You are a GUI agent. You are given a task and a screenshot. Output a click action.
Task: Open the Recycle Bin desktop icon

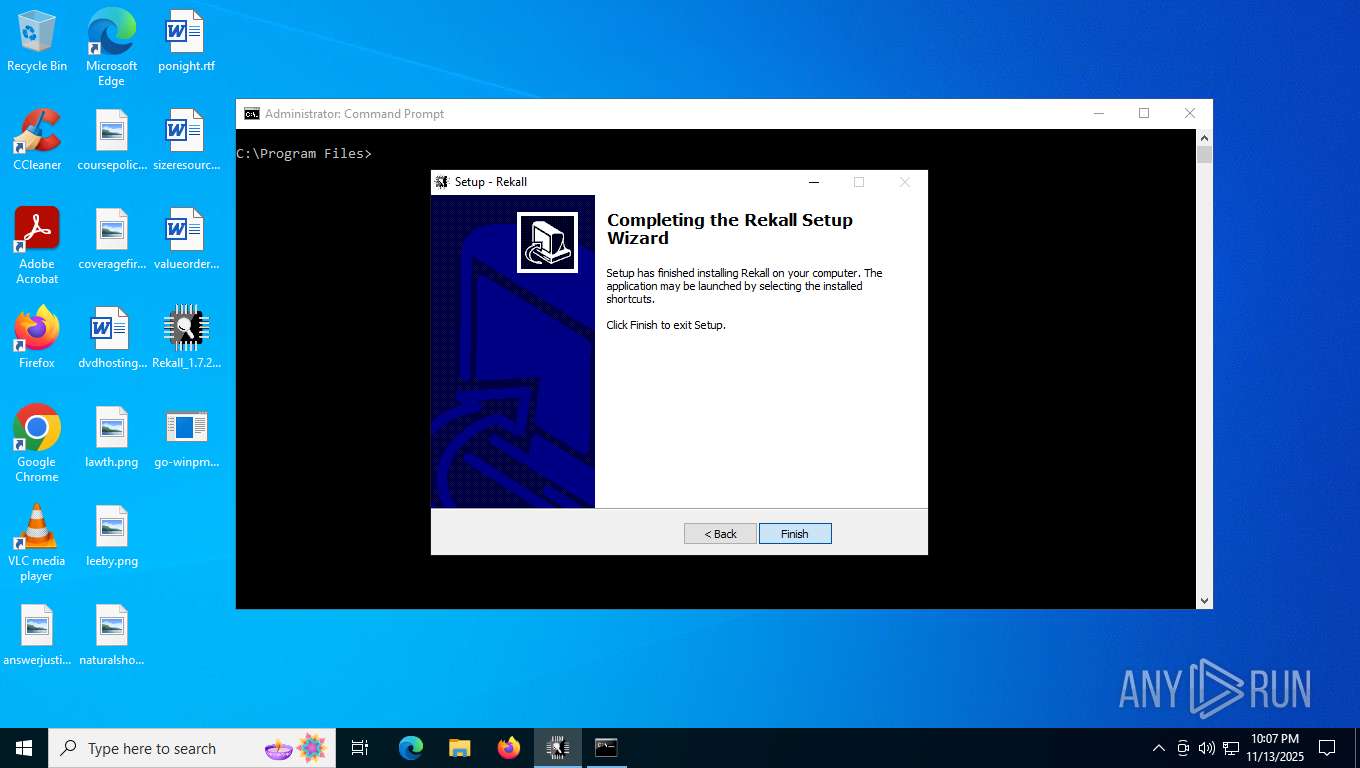pyautogui.click(x=37, y=42)
